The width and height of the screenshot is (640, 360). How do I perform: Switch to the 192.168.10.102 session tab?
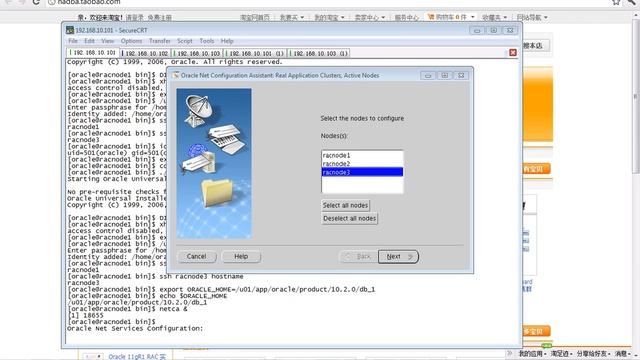tap(145, 53)
